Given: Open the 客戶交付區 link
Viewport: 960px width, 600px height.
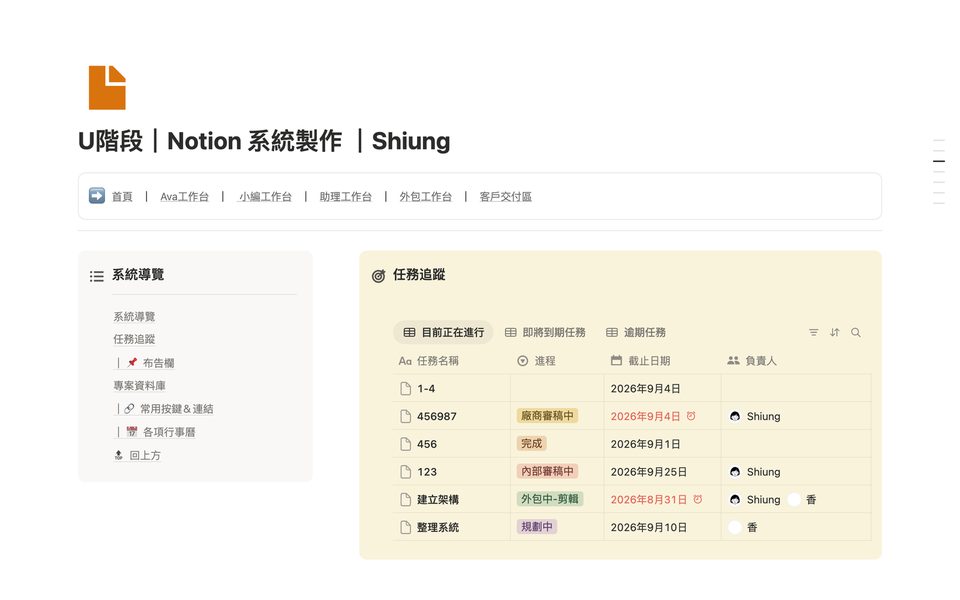Looking at the screenshot, I should click(x=506, y=197).
